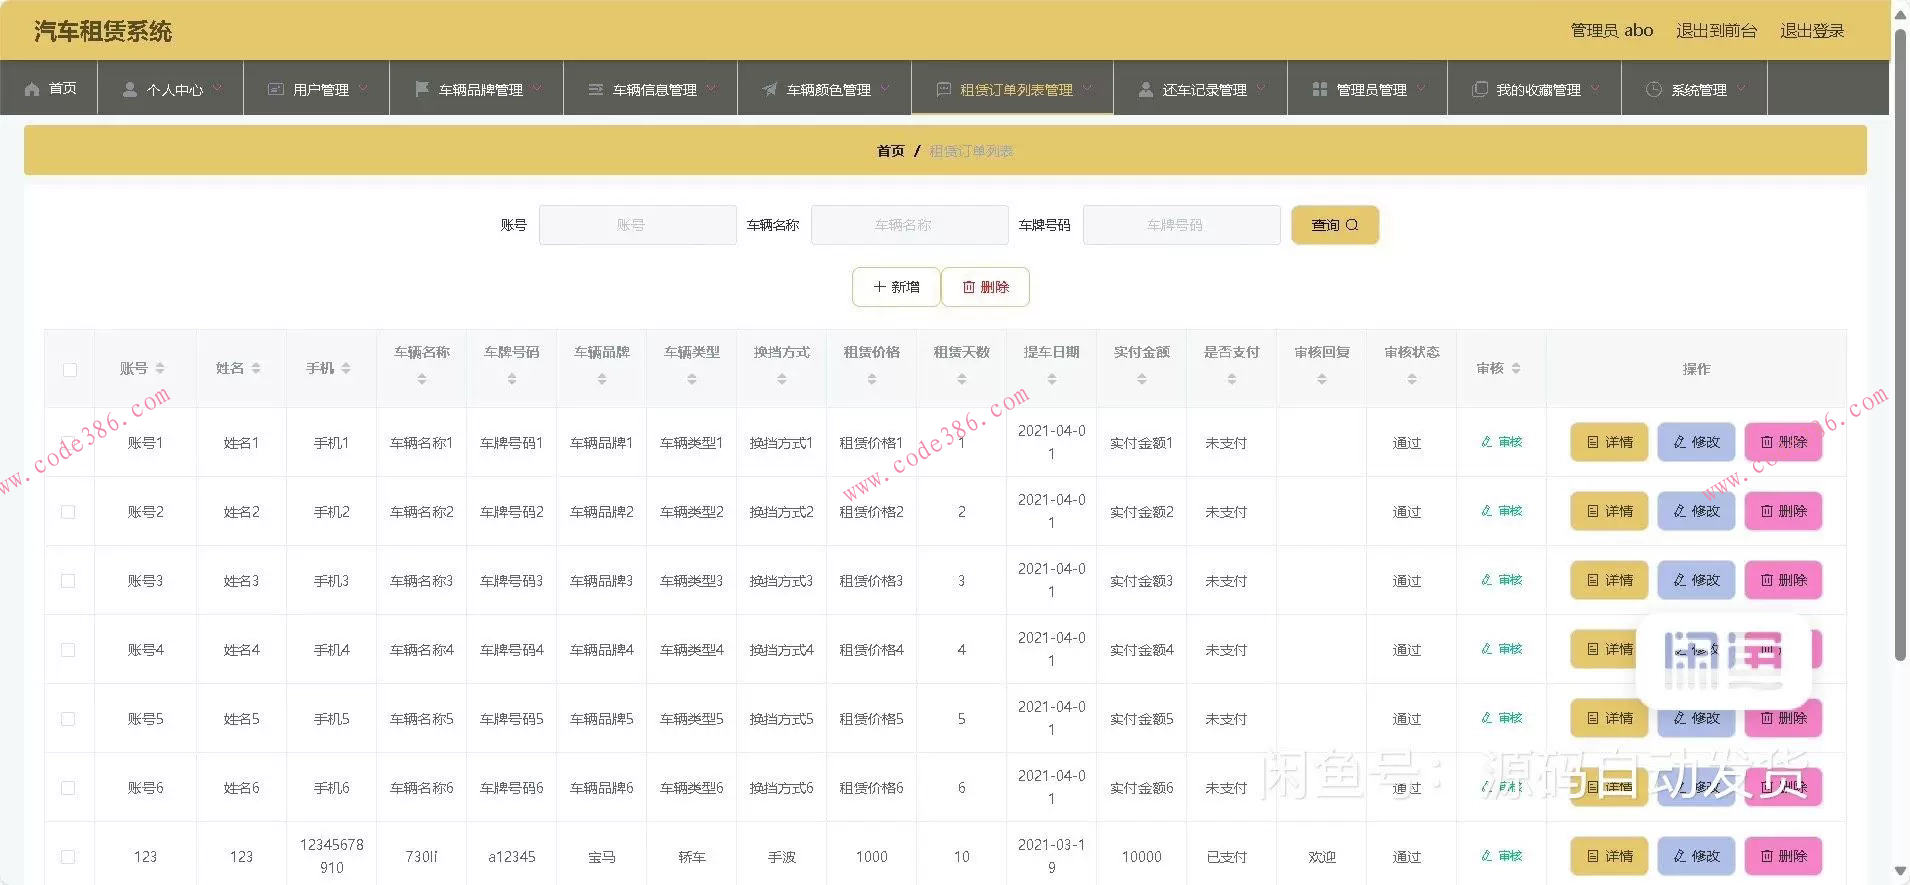Screen dimensions: 1910x885
Task: Click 修改 for row 账号3
Action: [x=1696, y=580]
